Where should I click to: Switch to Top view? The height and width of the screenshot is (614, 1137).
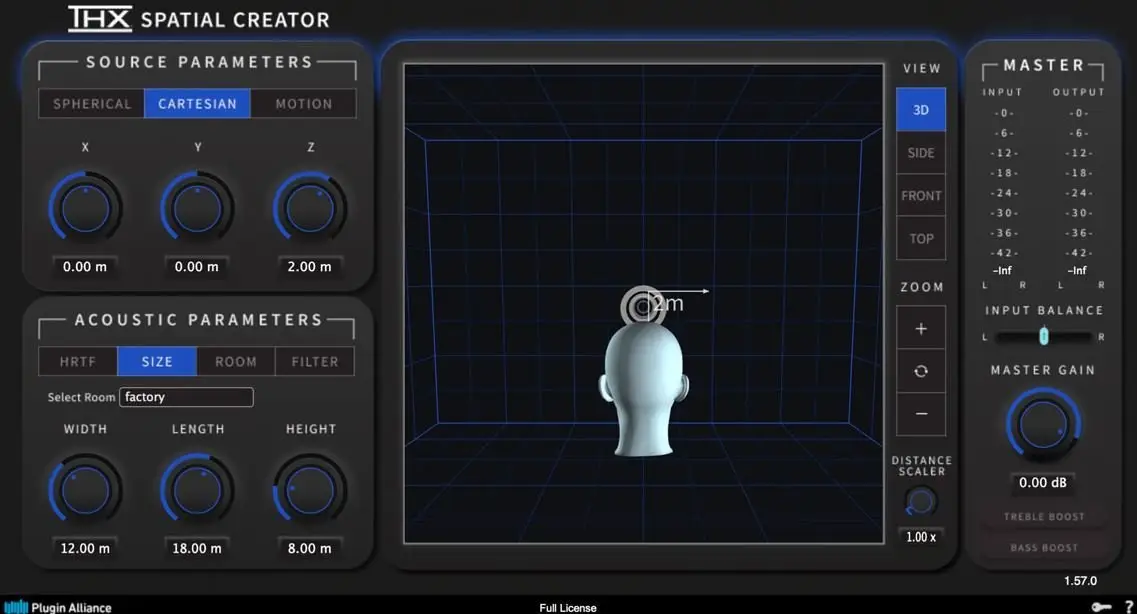pyautogui.click(x=921, y=238)
